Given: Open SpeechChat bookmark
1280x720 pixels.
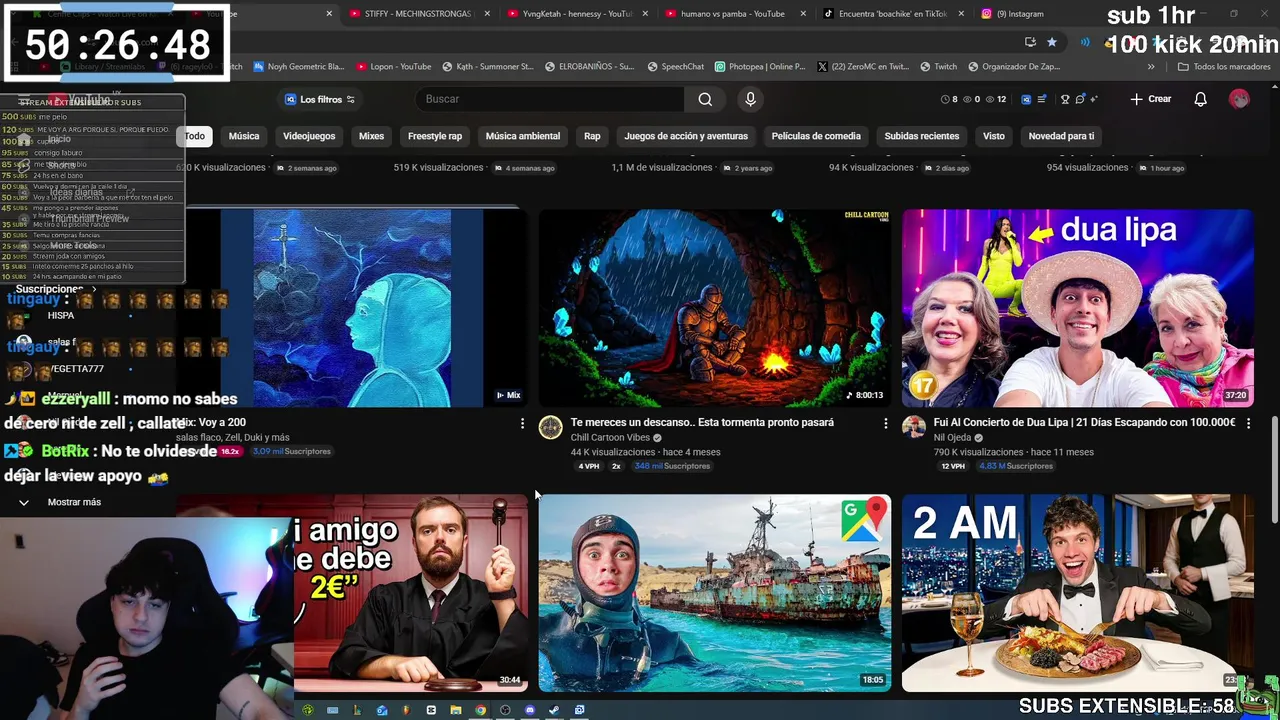Looking at the screenshot, I should click(676, 67).
